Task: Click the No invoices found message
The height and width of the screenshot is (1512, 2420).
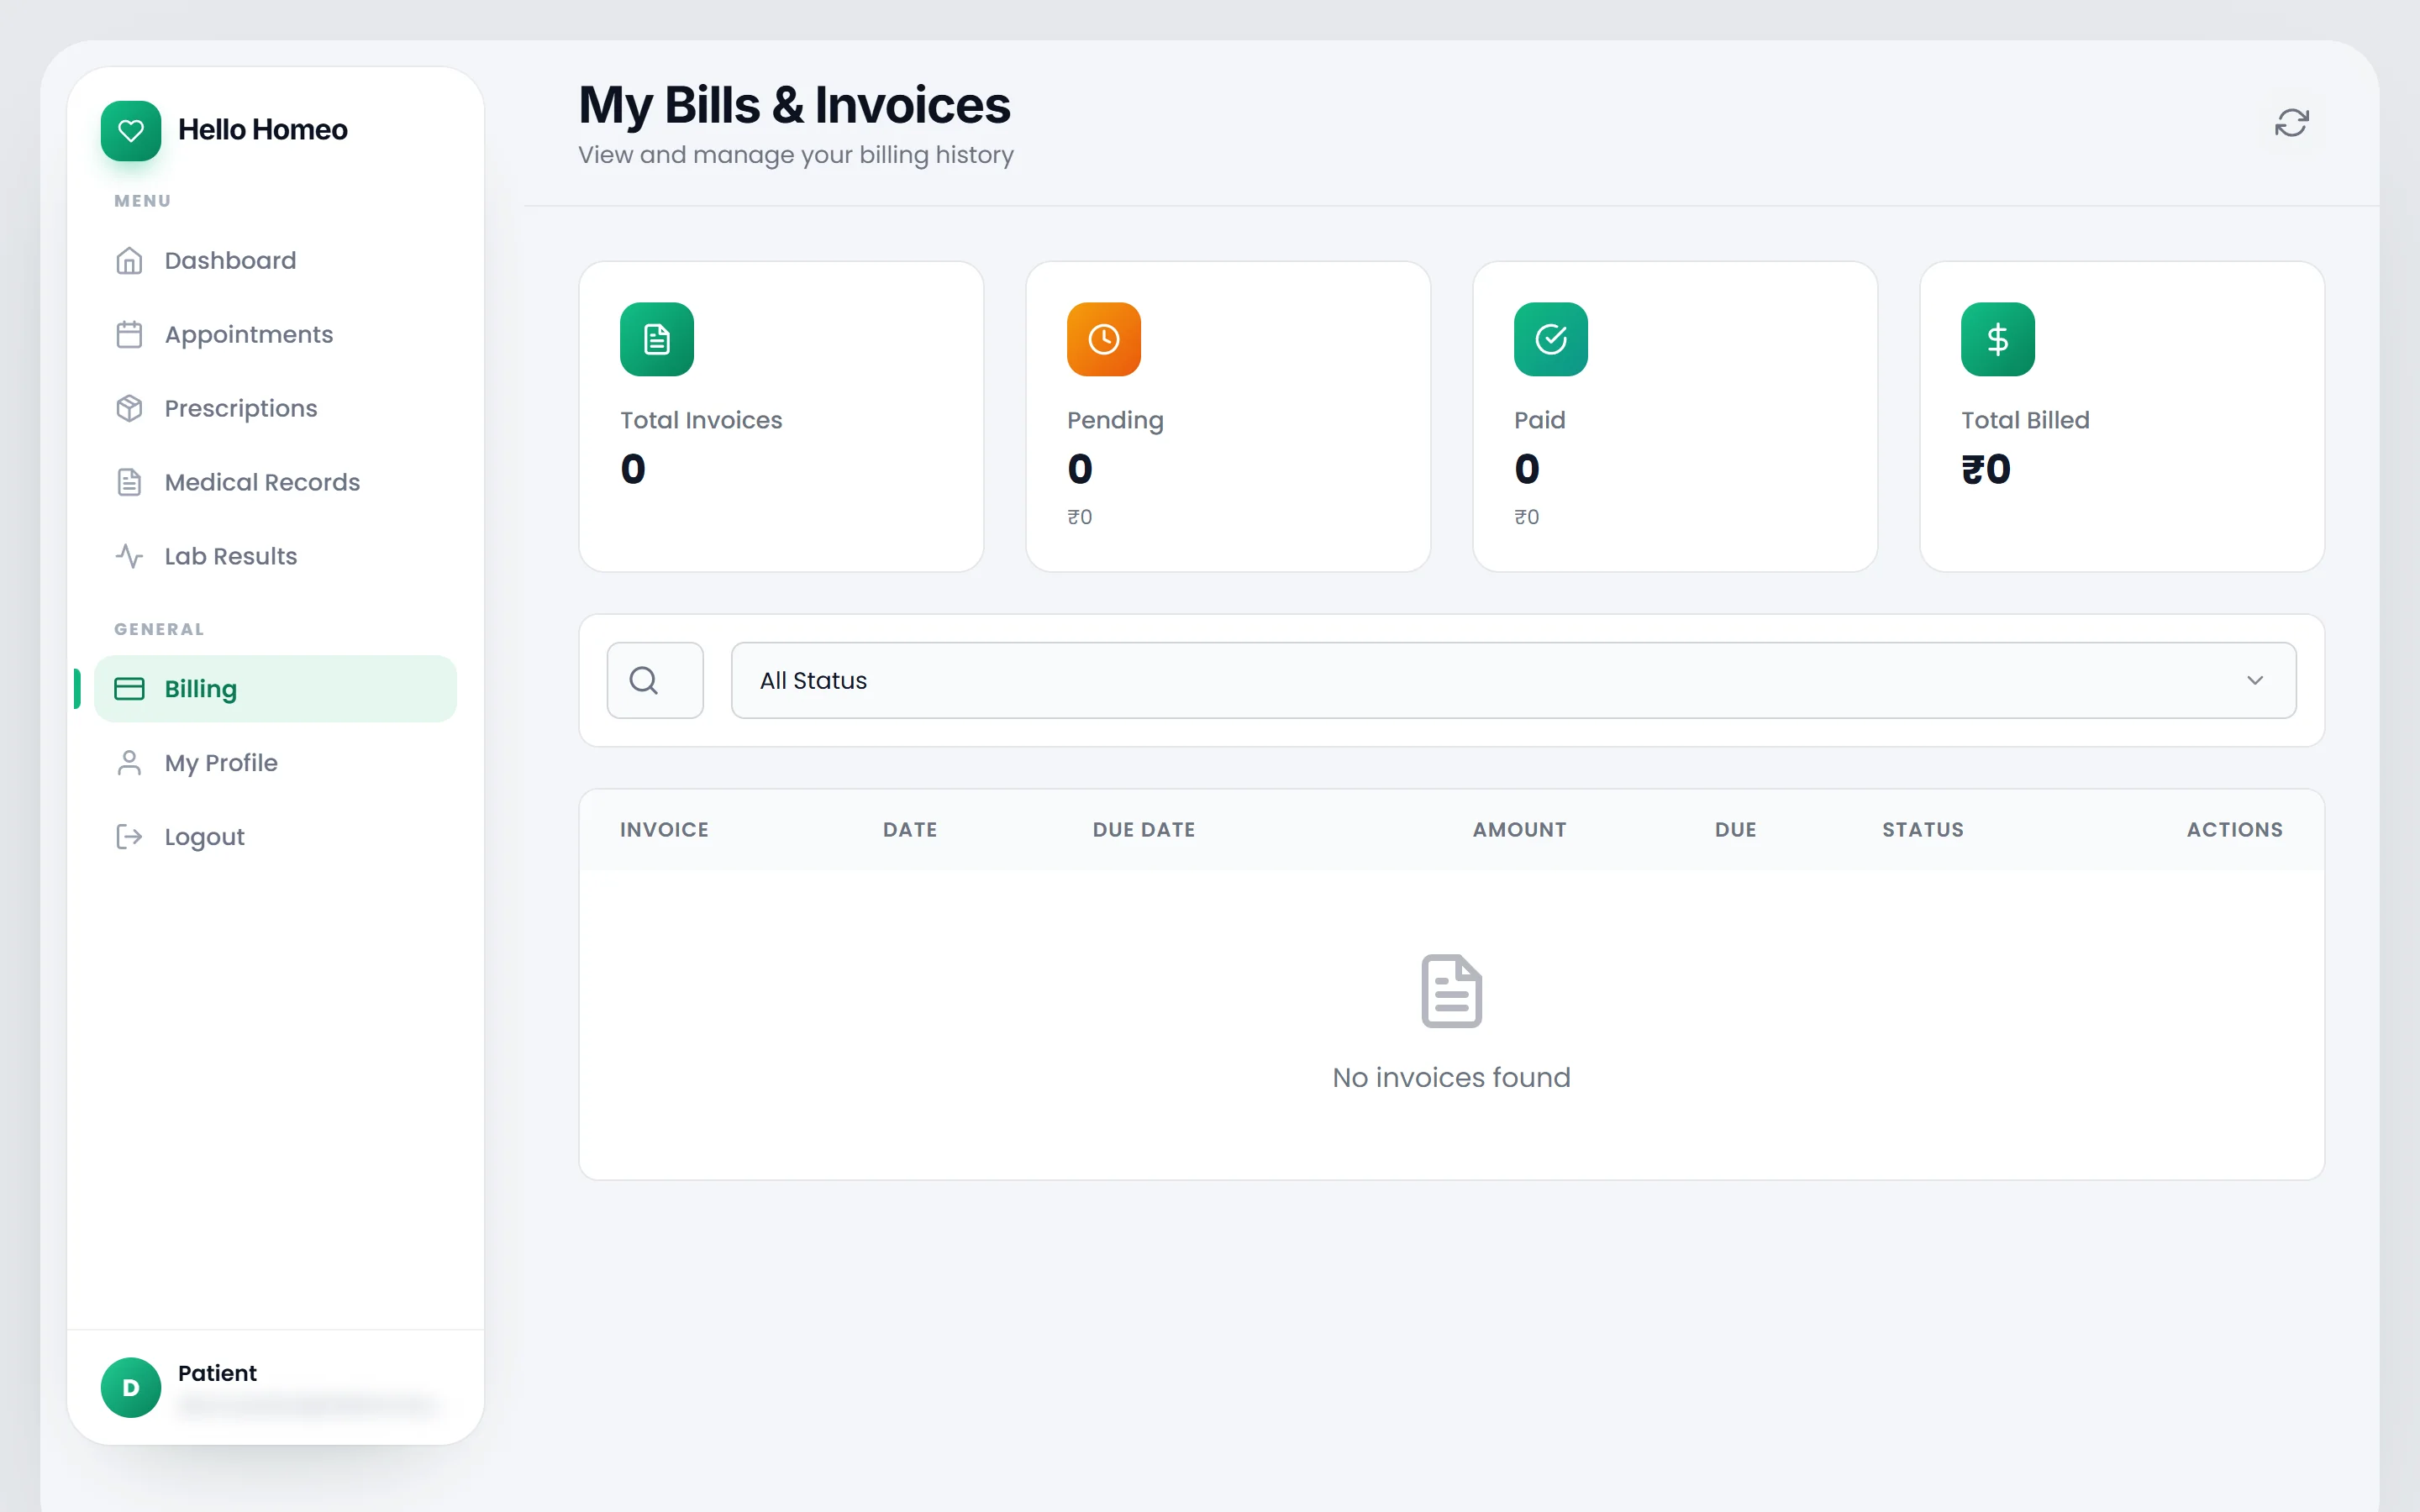Action: (x=1451, y=1077)
